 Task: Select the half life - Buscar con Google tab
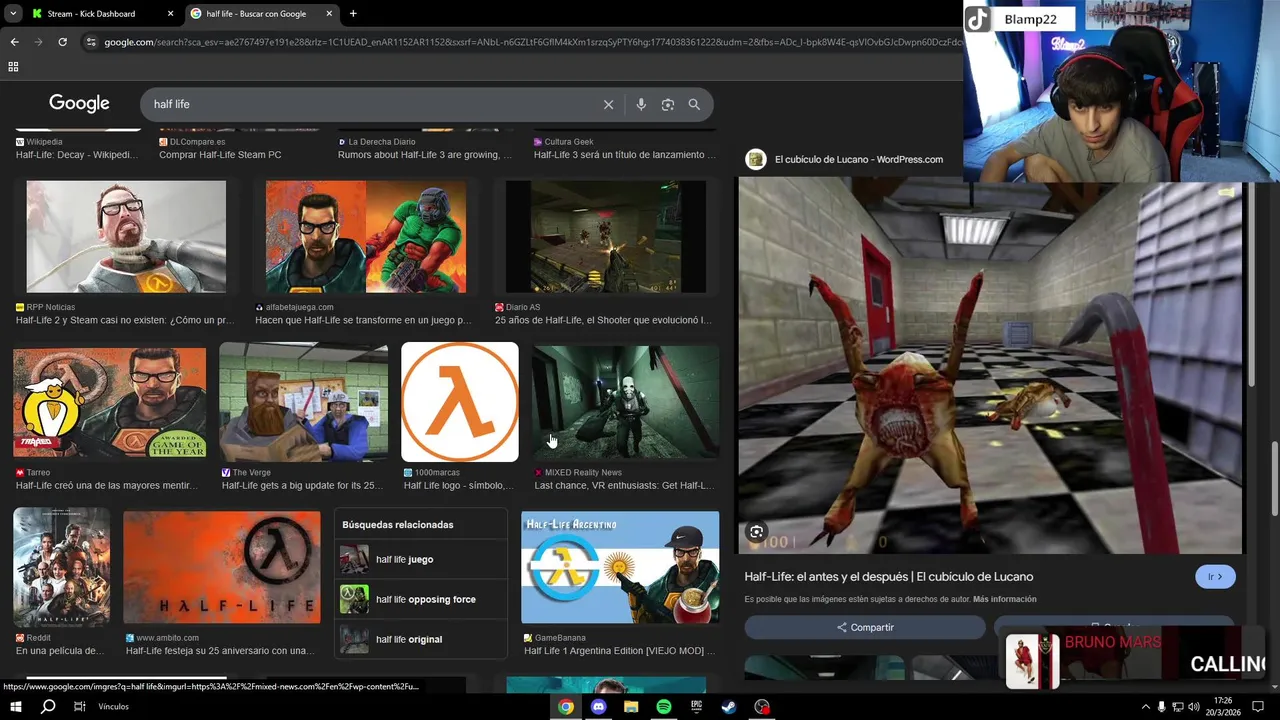(x=262, y=14)
